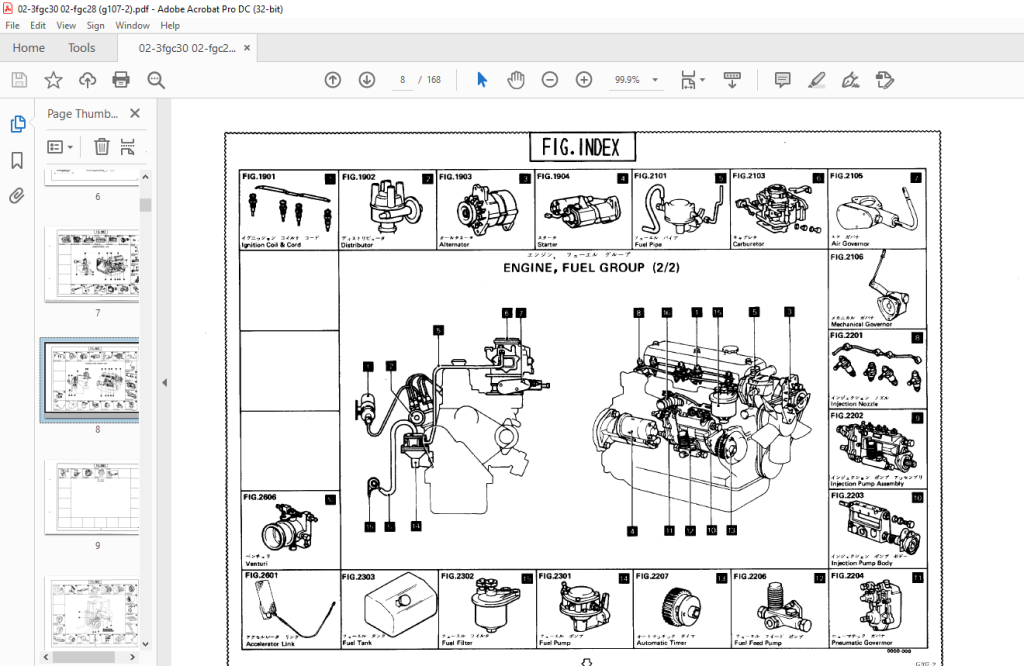
Task: Go to the previous page with the up arrow
Action: [x=333, y=80]
